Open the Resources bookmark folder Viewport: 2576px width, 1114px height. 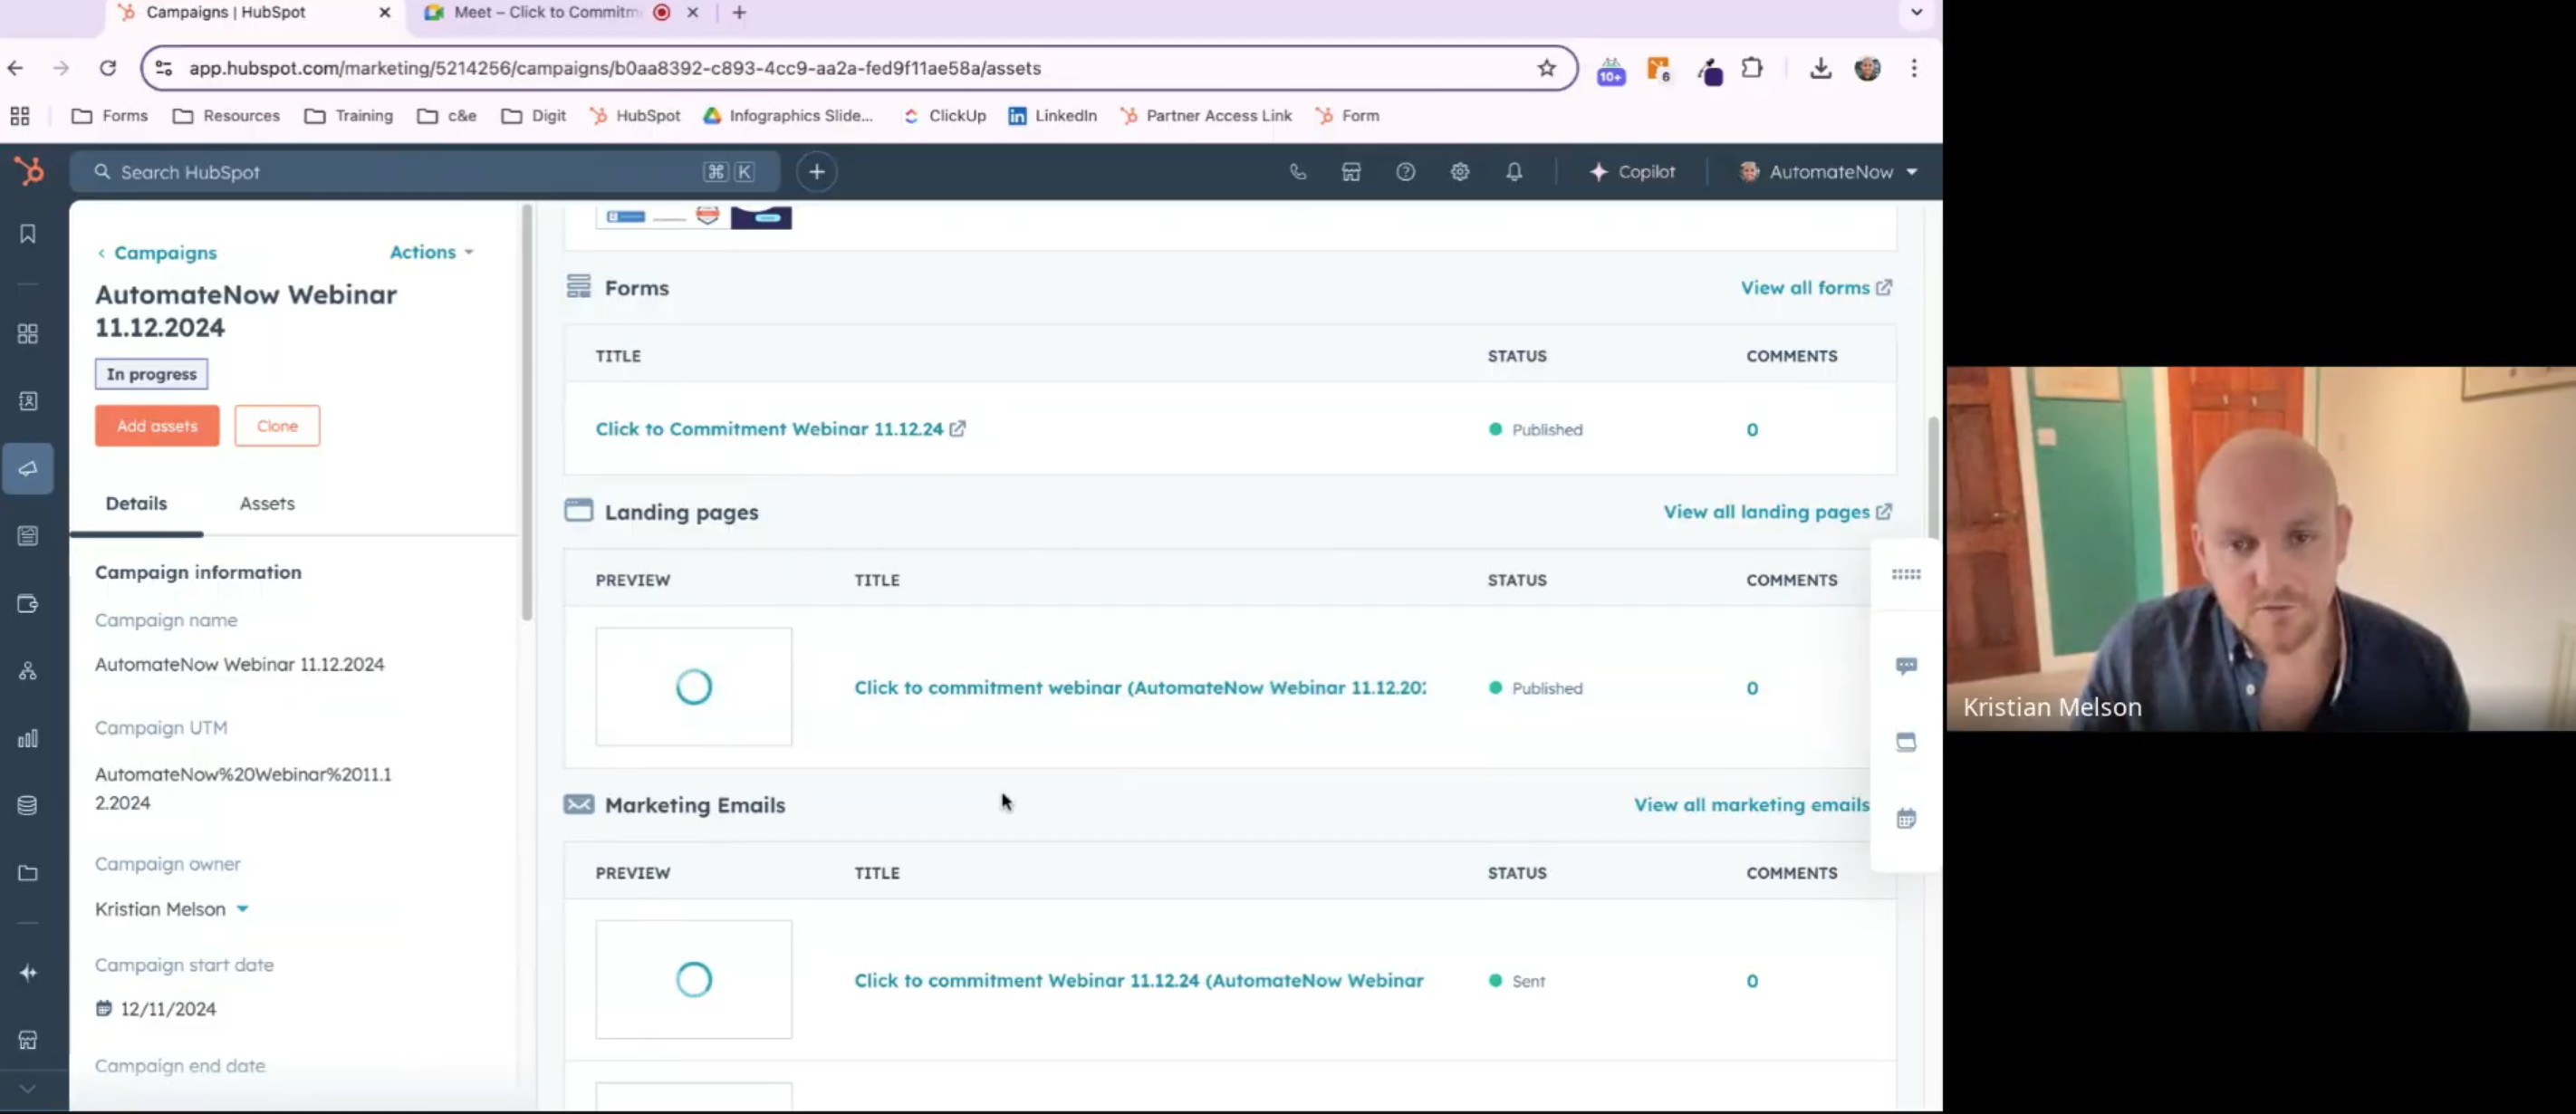(226, 116)
